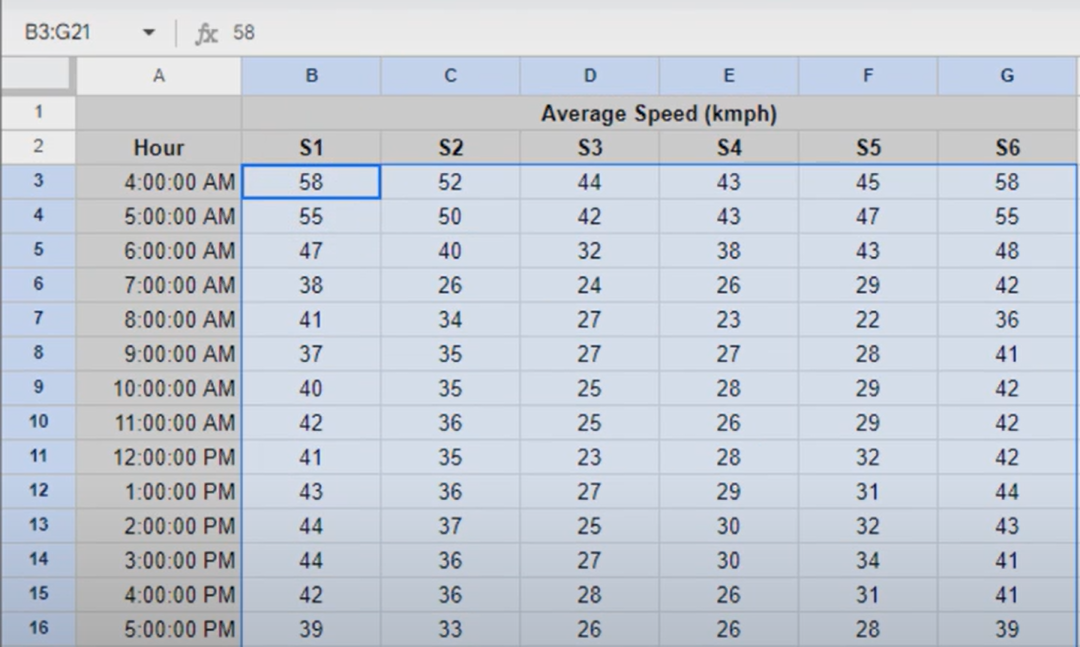Select row 2 header
The width and height of the screenshot is (1080, 647).
tap(38, 147)
